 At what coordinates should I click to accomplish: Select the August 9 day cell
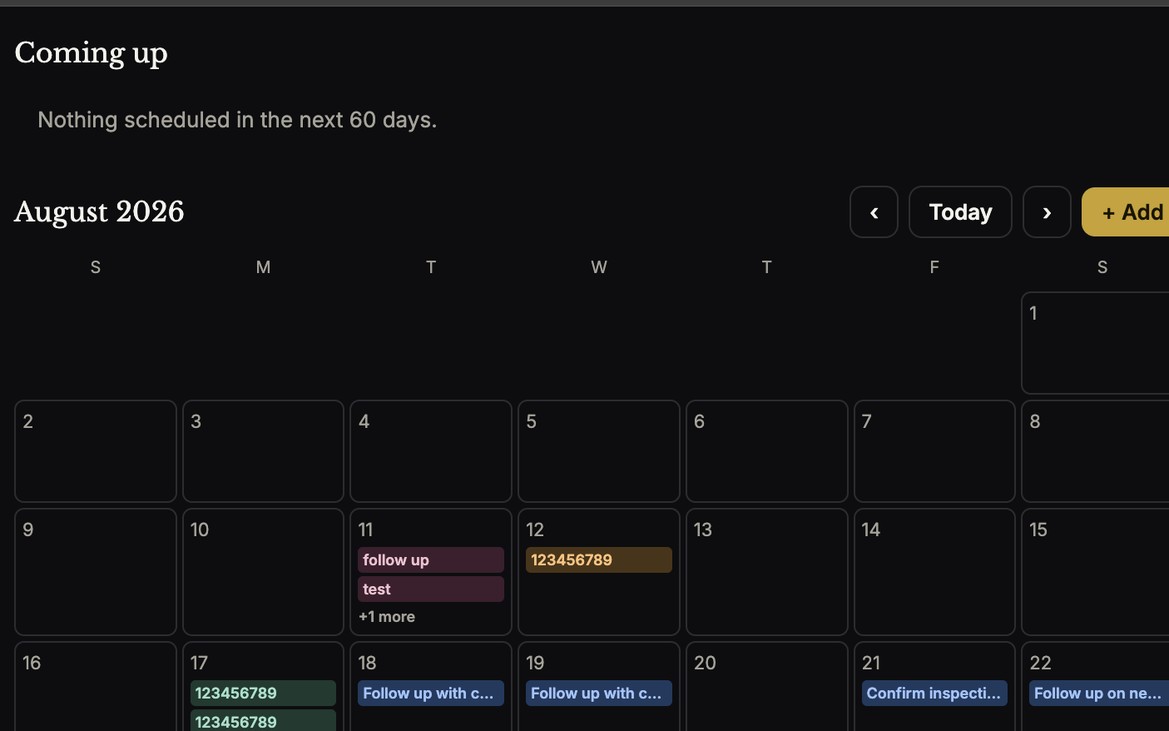click(95, 572)
